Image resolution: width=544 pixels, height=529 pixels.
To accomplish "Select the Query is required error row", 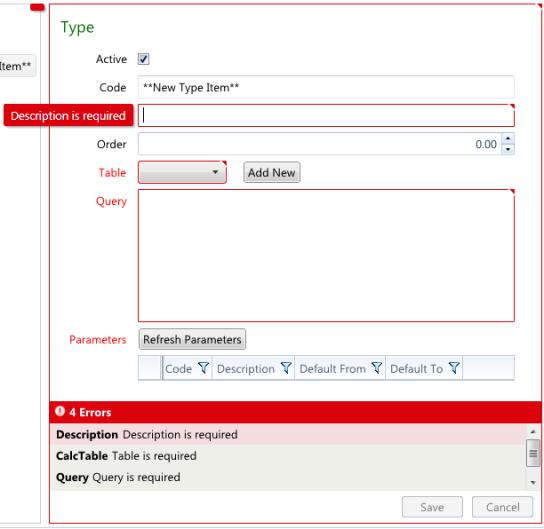I will pos(289,477).
